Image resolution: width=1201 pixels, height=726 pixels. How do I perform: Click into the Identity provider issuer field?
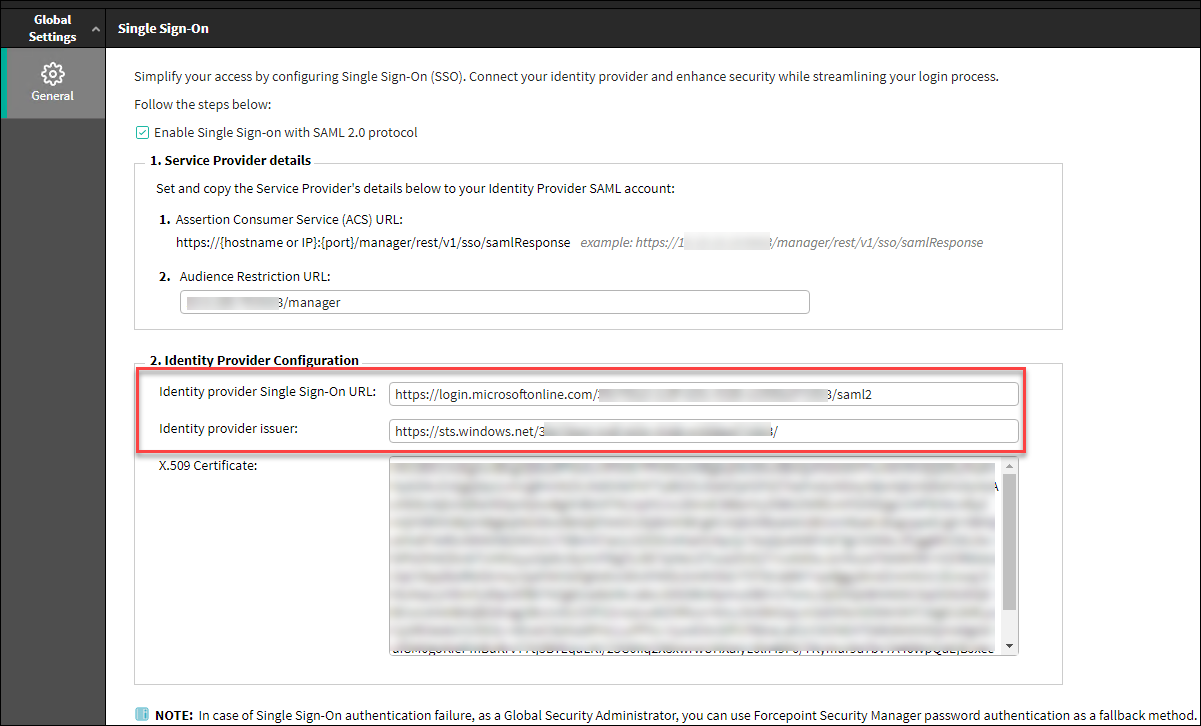703,431
